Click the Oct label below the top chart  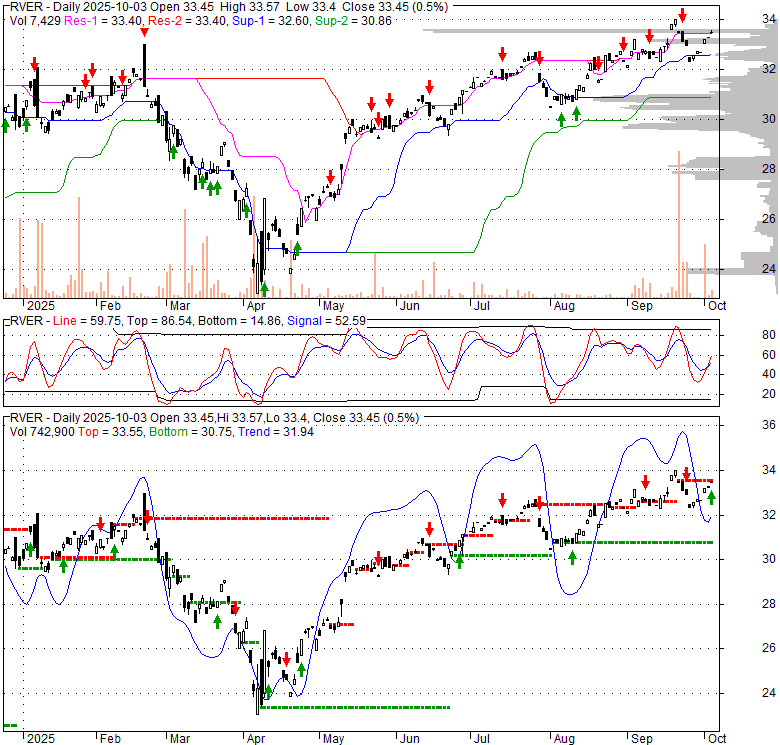[715, 305]
